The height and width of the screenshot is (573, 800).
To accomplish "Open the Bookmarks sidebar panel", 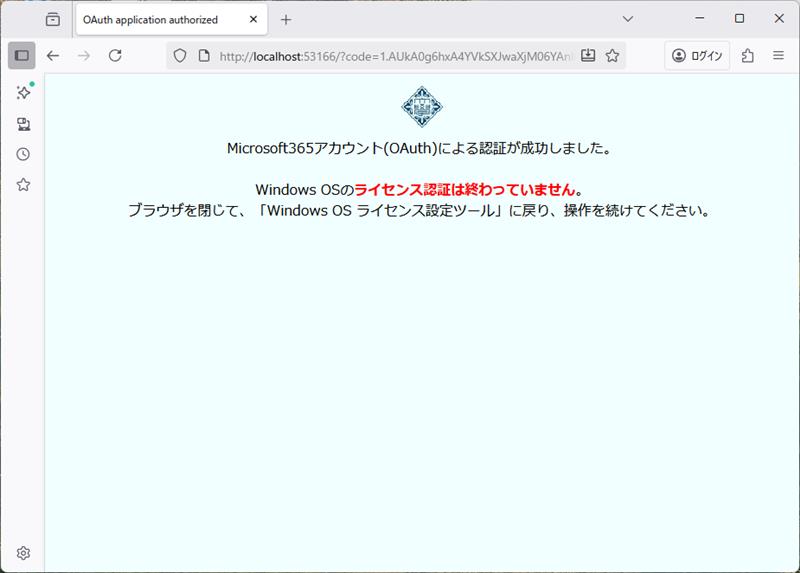I will tap(23, 185).
